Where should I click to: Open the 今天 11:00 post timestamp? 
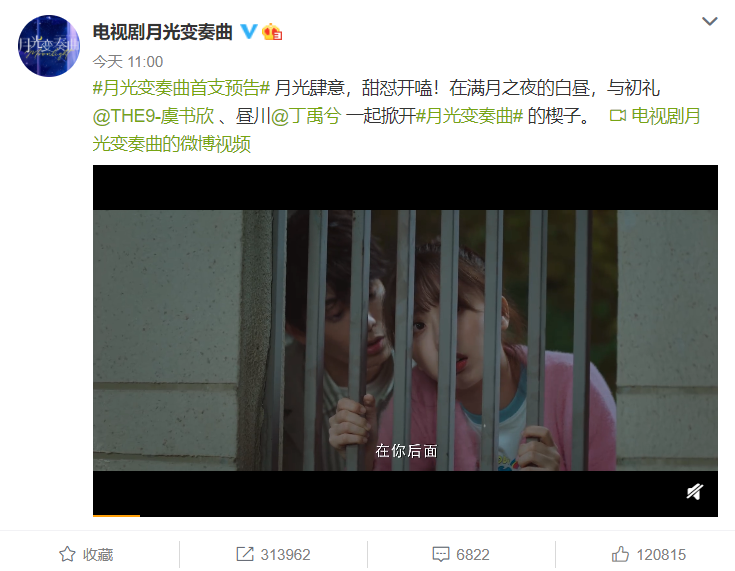point(128,61)
